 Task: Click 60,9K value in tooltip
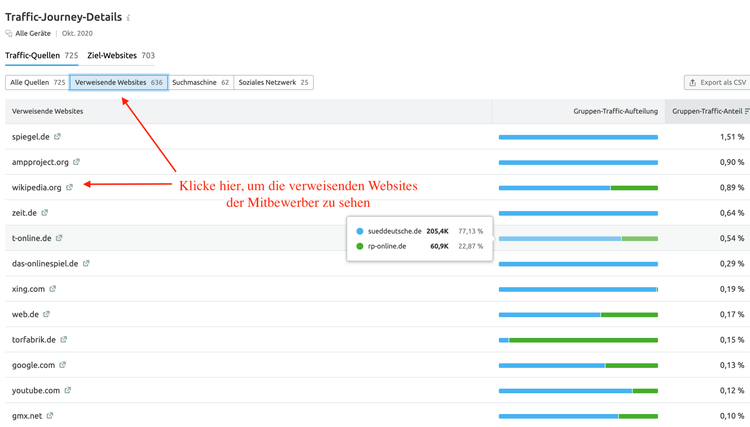point(439,246)
